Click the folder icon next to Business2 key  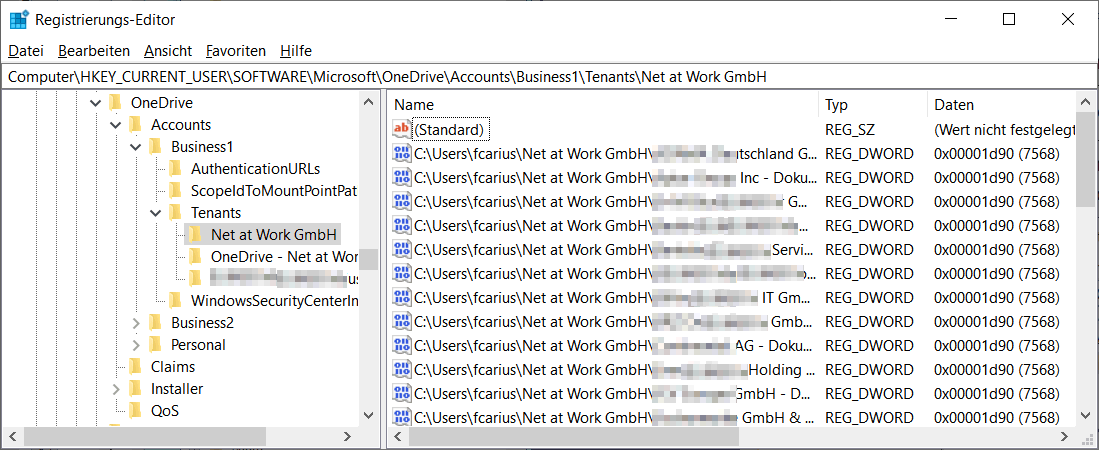156,322
